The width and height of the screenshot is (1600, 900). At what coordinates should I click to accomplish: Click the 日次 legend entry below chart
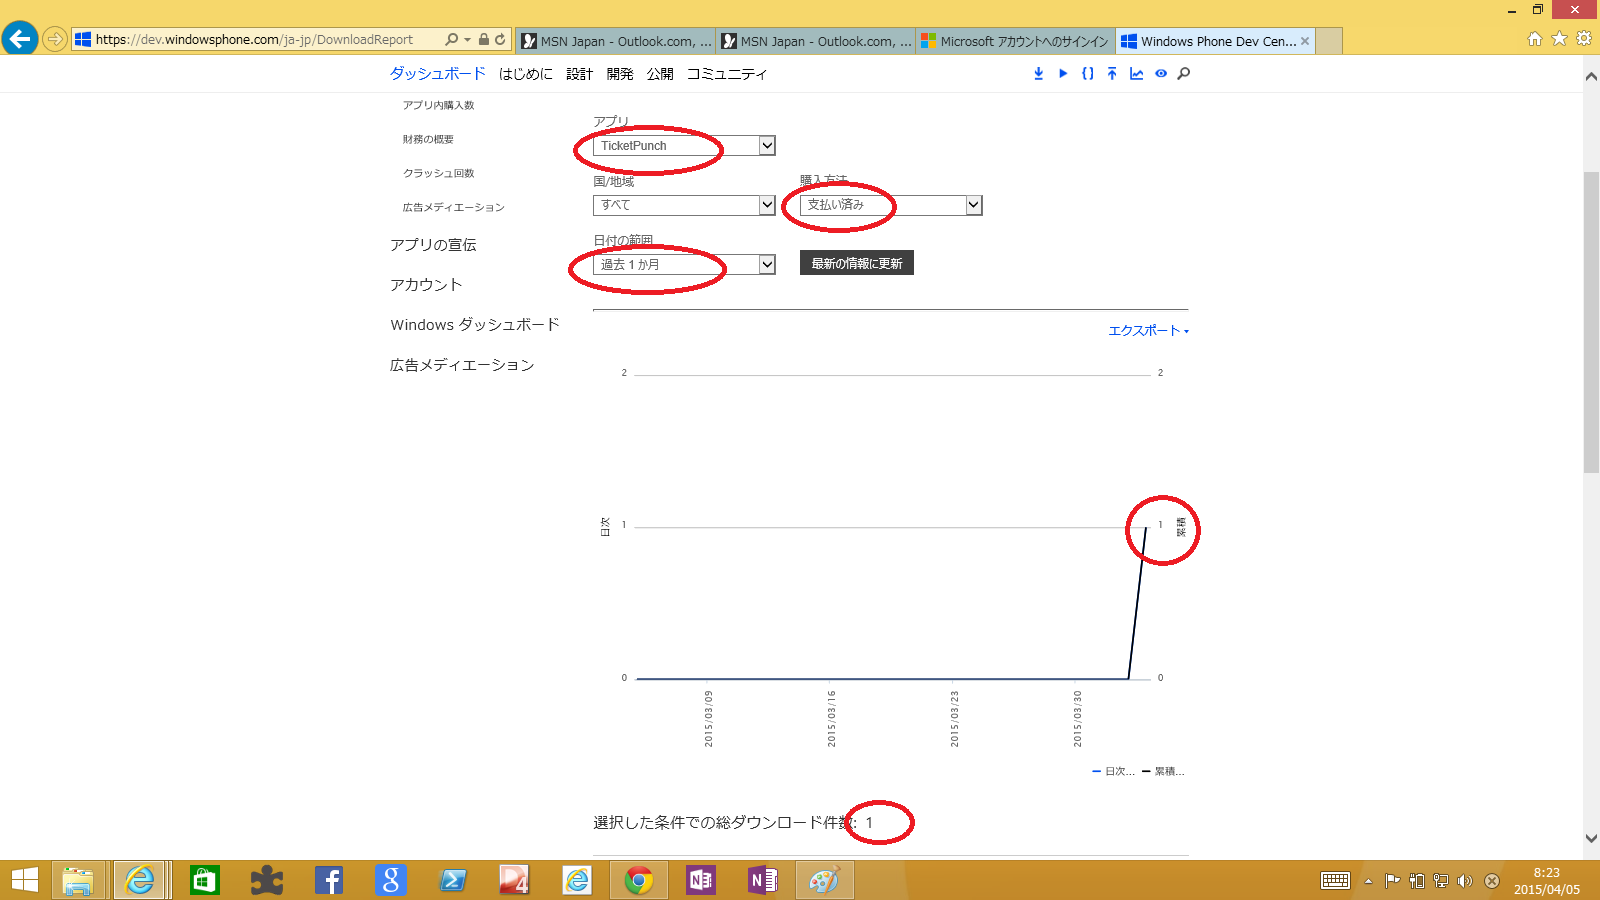[1114, 771]
